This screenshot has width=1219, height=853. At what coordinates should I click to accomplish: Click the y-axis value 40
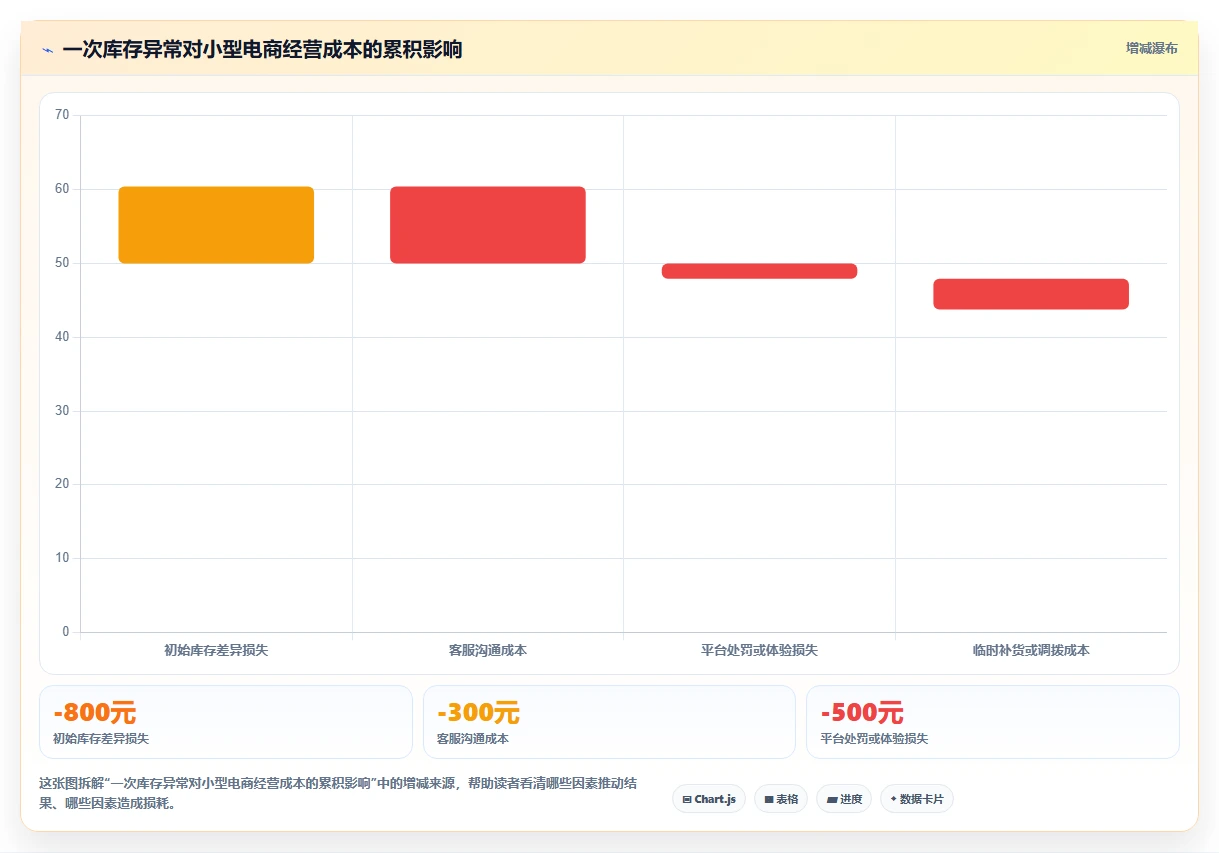[62, 337]
